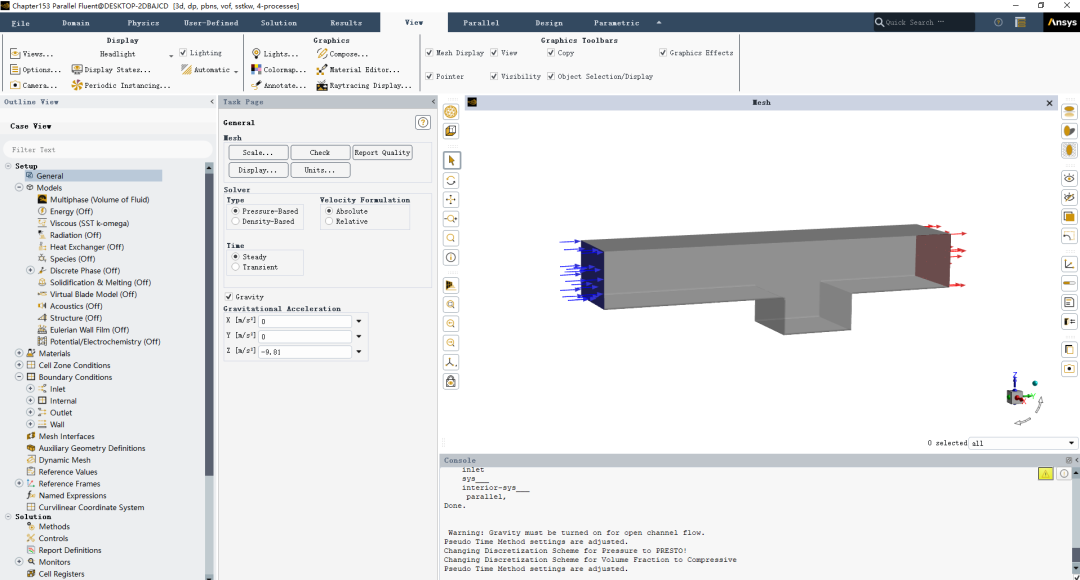Activate the pan view tool
The image size is (1080, 580).
pyautogui.click(x=451, y=200)
